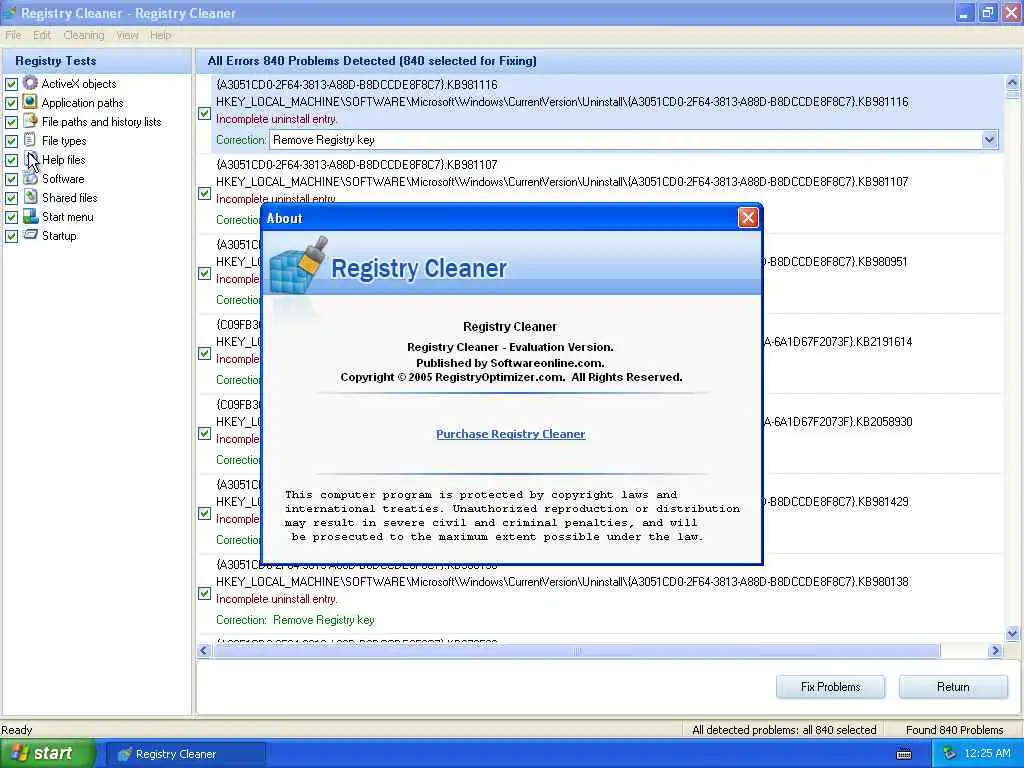Click the horizontal scrollbar thumb in results list
Viewport: 1024px width, 768px height.
(577, 650)
